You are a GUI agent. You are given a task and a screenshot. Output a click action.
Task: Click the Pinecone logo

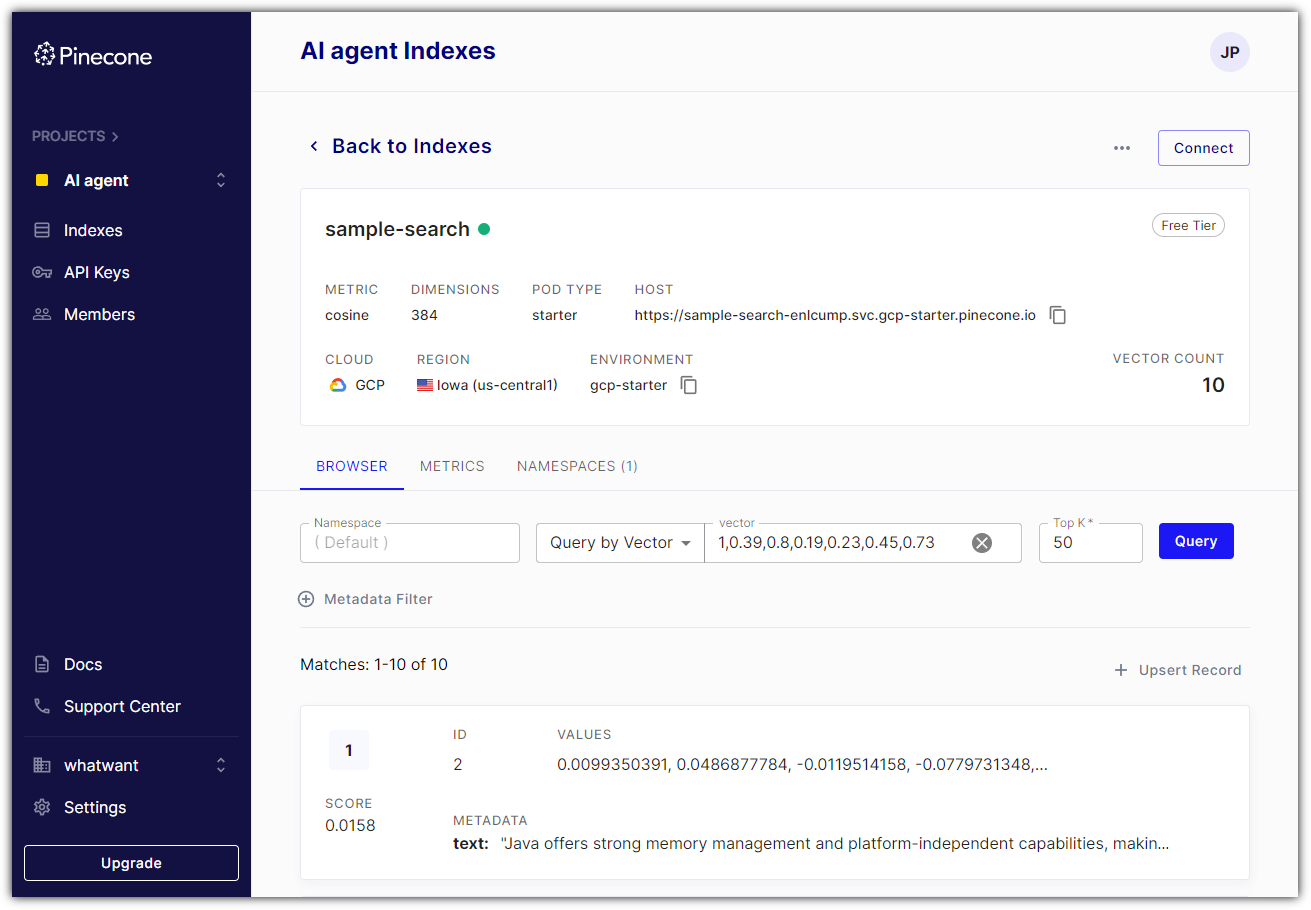[x=93, y=55]
